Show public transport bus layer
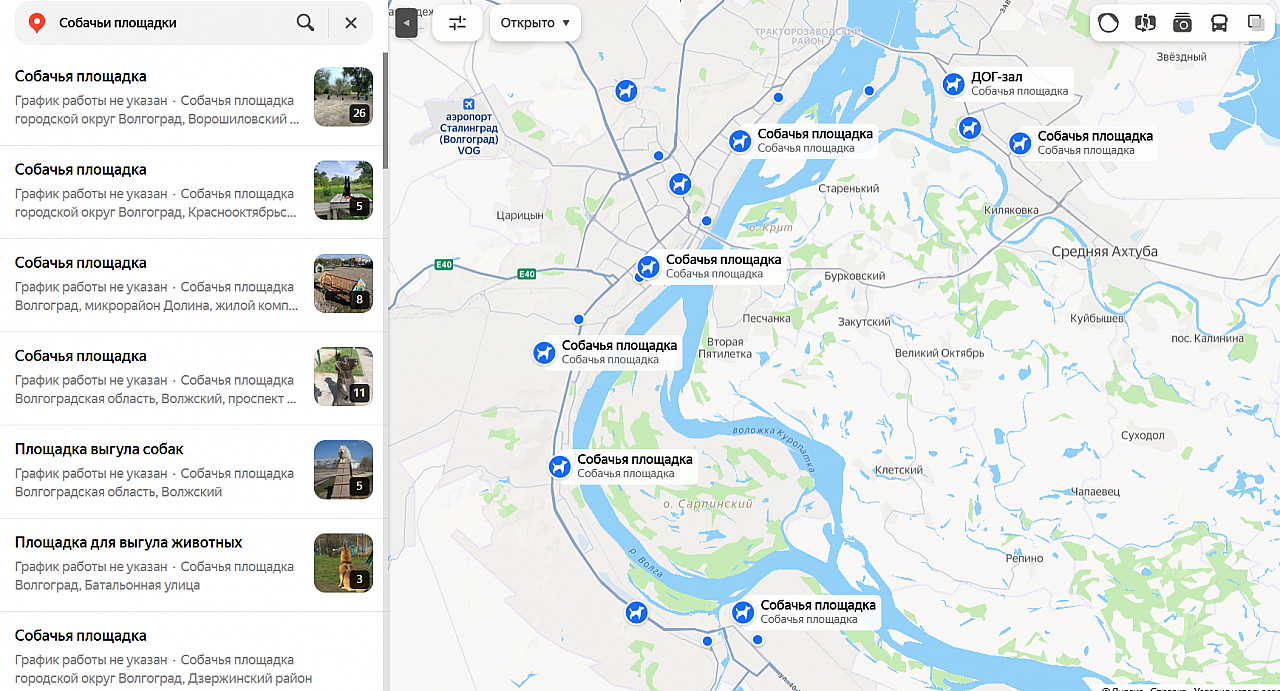This screenshot has width=1280, height=691. [1219, 23]
